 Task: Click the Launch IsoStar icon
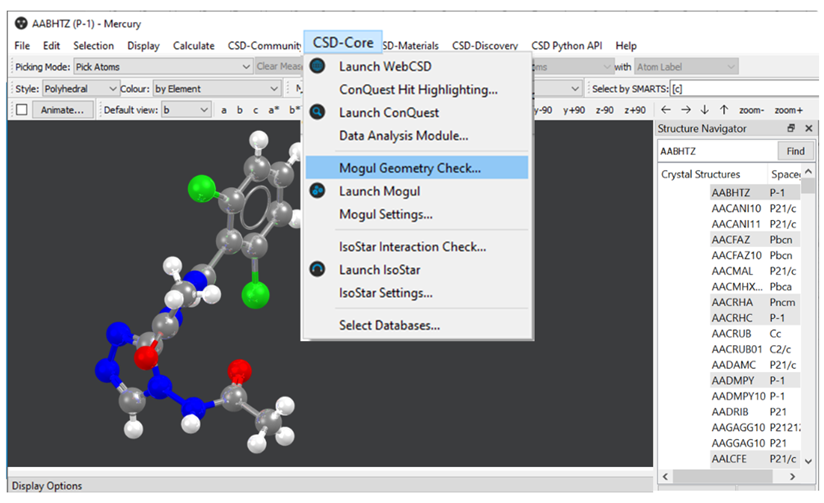pos(317,269)
